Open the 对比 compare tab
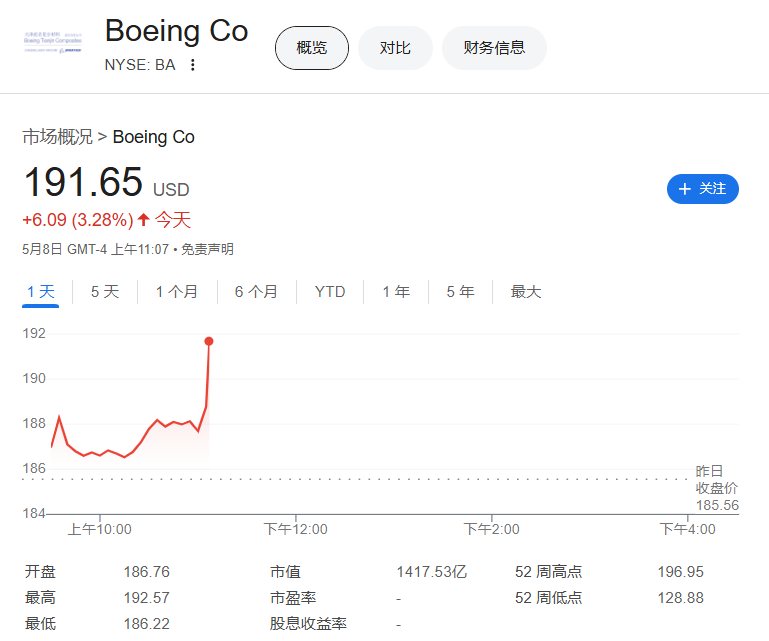 pyautogui.click(x=395, y=48)
